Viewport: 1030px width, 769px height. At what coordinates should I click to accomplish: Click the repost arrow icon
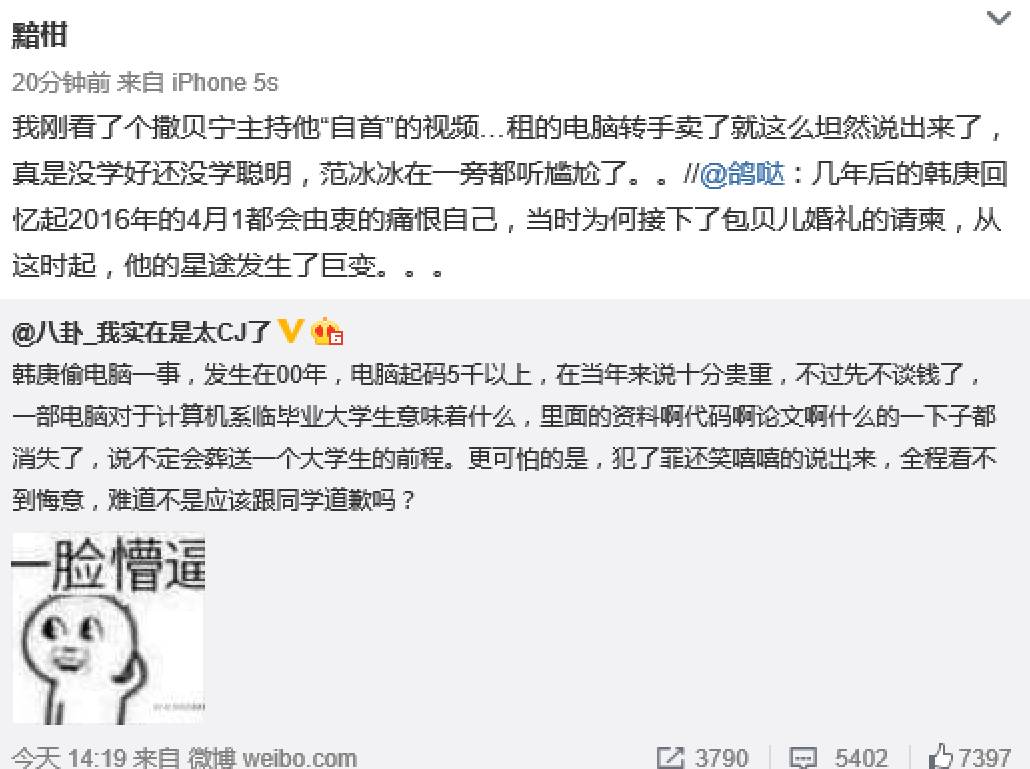670,758
